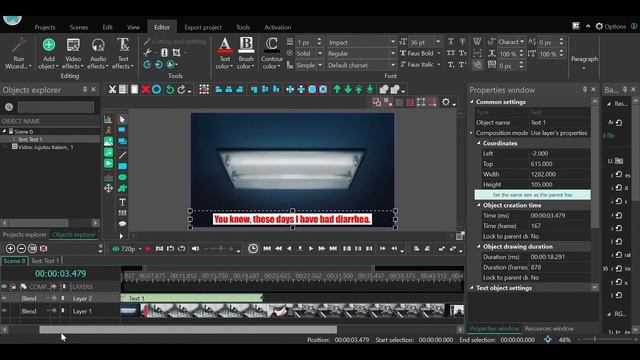
Task: Move object down one layer (green down arrow)
Action: click(348, 89)
